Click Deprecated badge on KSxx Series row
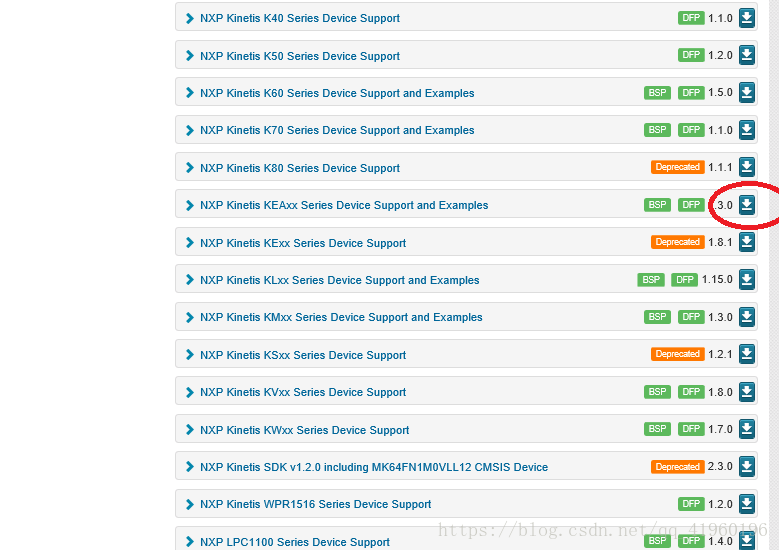The height and width of the screenshot is (550, 779). [x=677, y=354]
